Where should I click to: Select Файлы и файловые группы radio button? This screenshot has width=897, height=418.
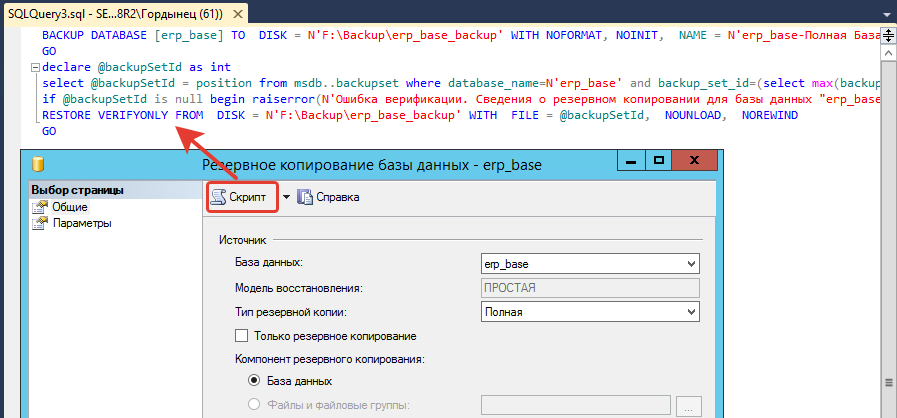pyautogui.click(x=253, y=405)
